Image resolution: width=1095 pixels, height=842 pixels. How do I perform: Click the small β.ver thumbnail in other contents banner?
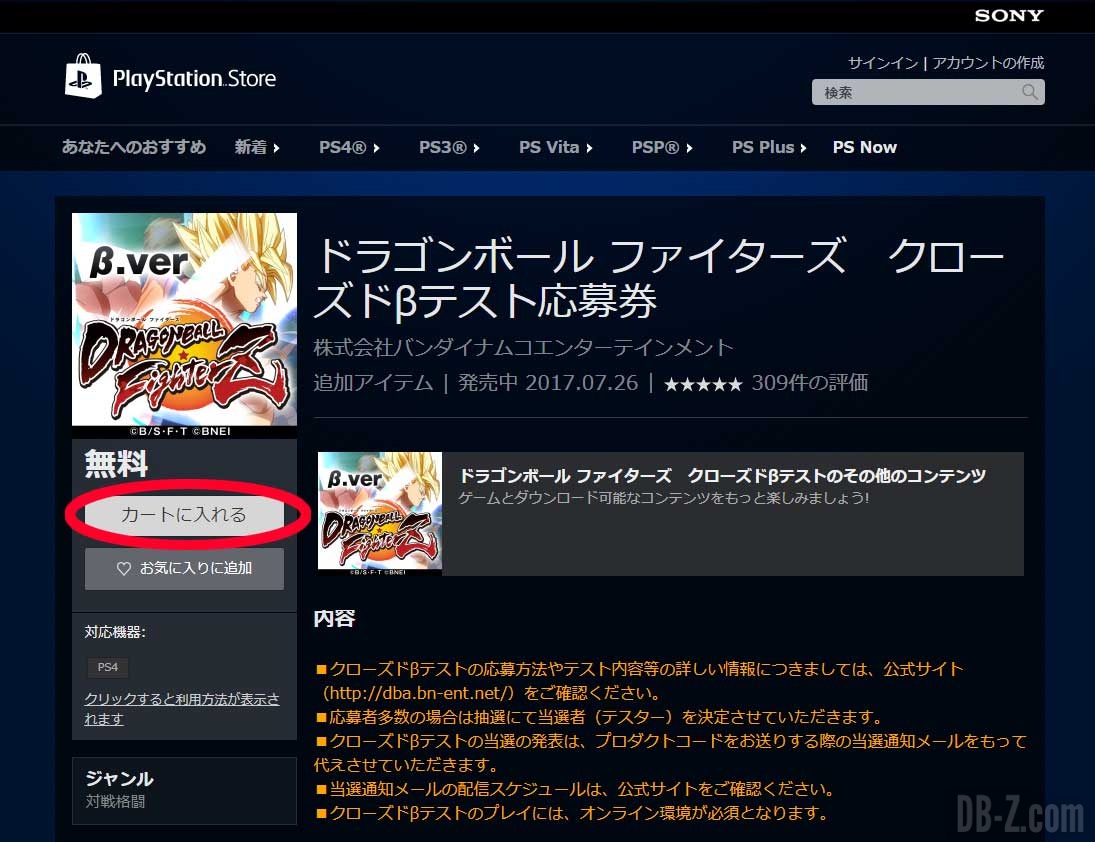click(x=380, y=514)
